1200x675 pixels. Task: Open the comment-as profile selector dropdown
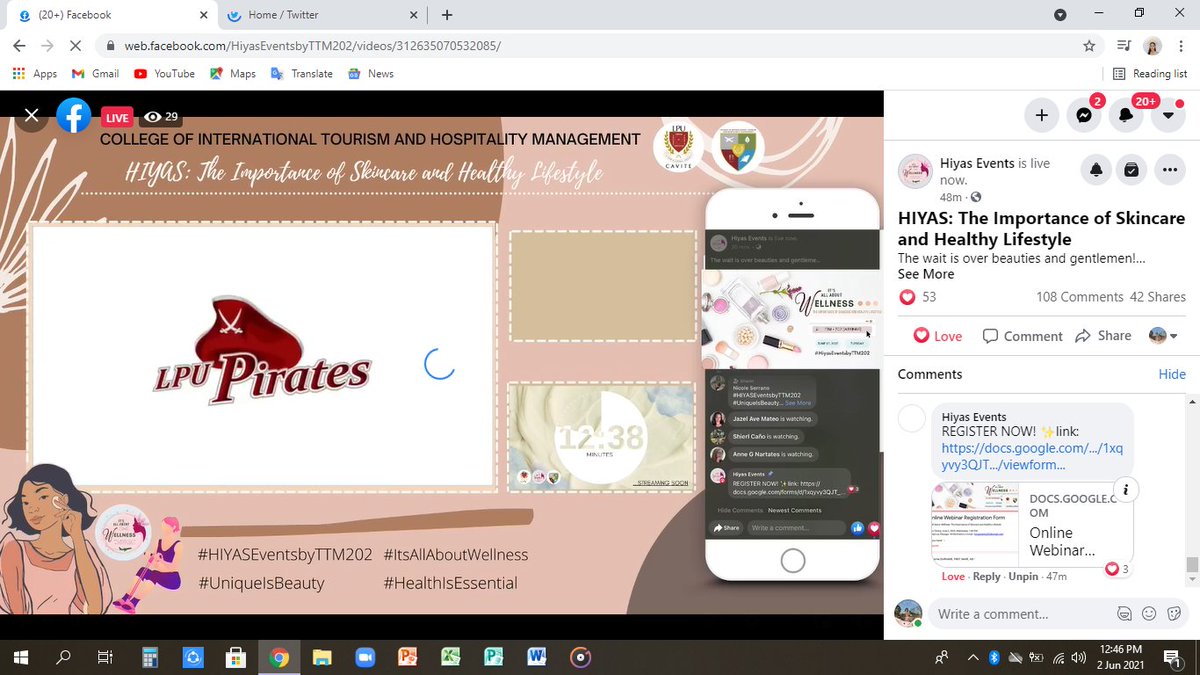[1163, 336]
